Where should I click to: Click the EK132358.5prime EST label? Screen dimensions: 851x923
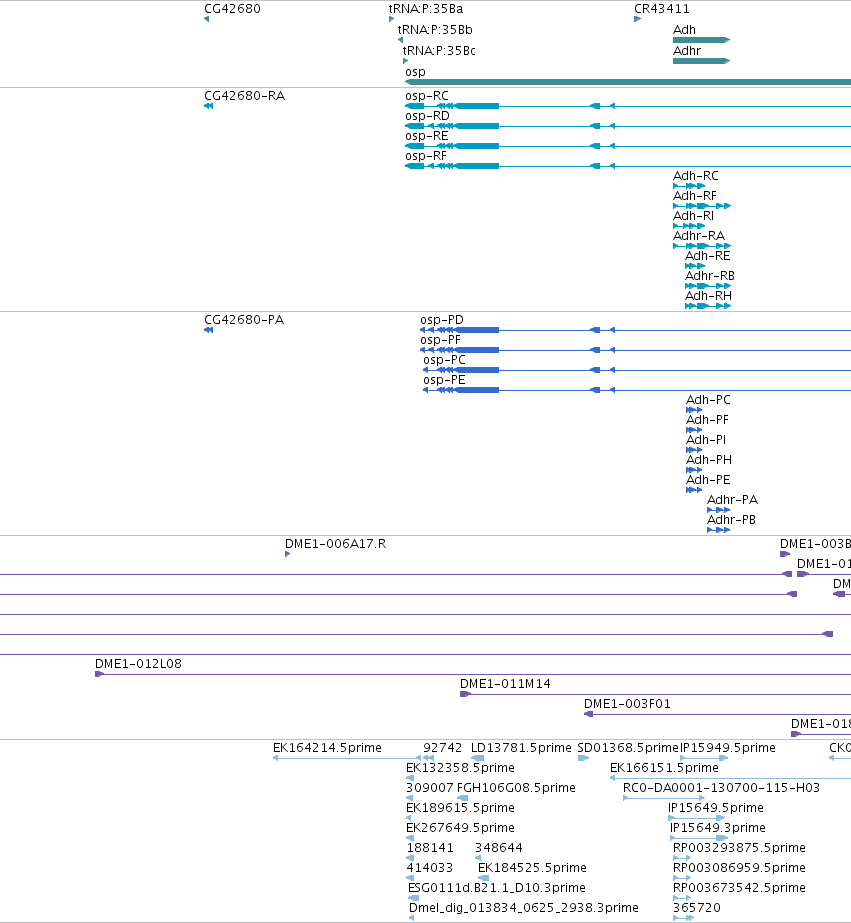point(460,768)
